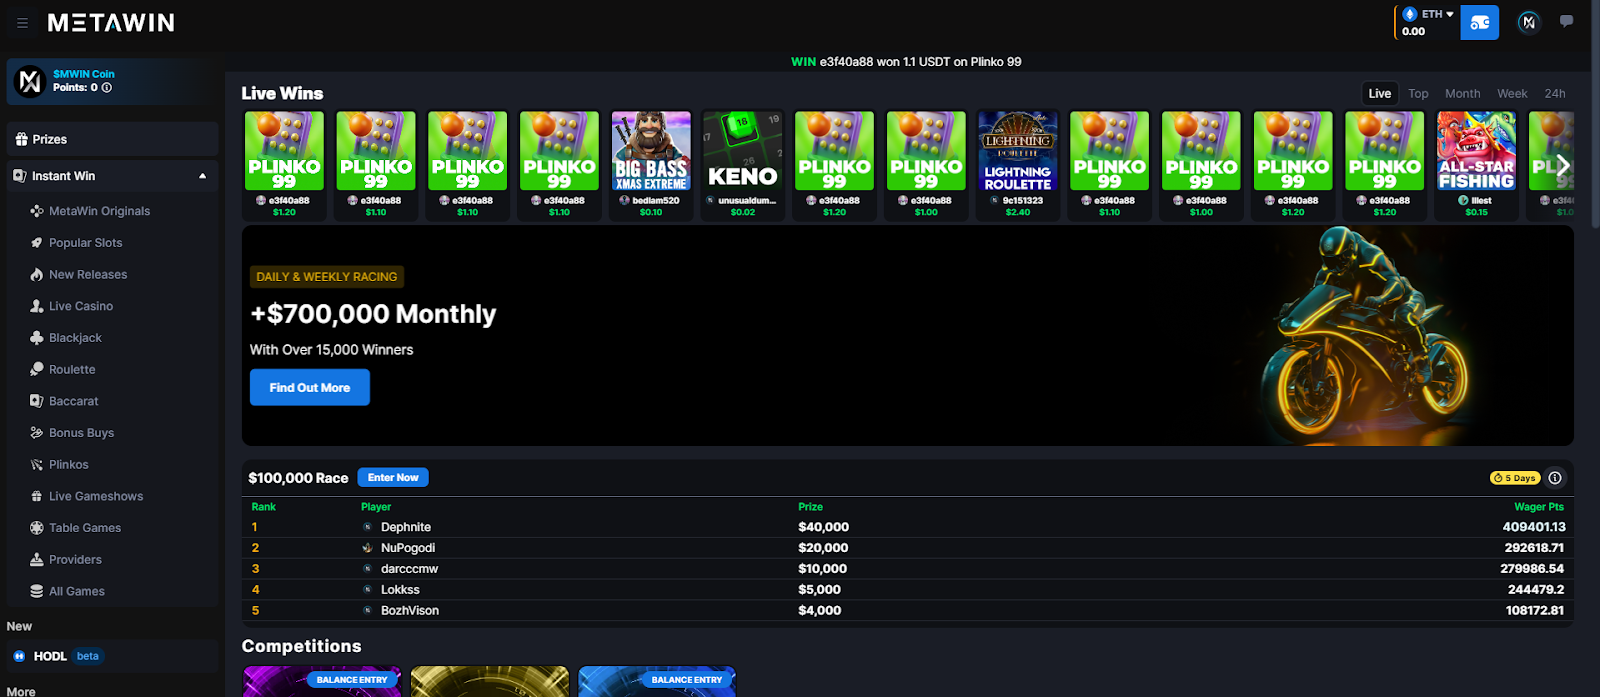Open the profile avatar in the header
Viewport: 1600px width, 697px height.
click(x=1528, y=22)
